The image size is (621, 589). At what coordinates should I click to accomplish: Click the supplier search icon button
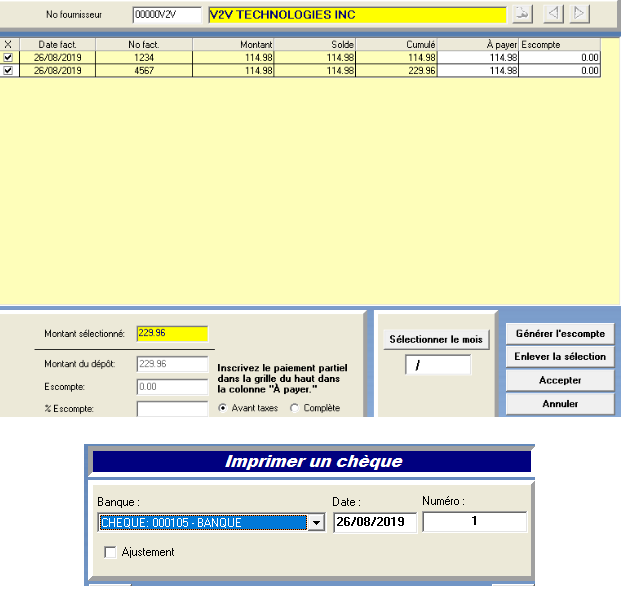coord(522,14)
